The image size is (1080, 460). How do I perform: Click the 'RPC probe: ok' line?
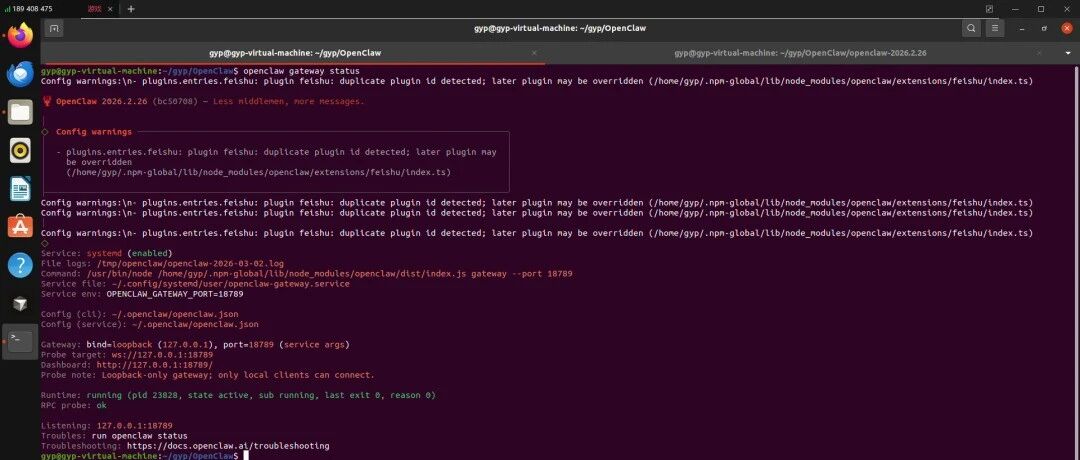[x=74, y=406]
